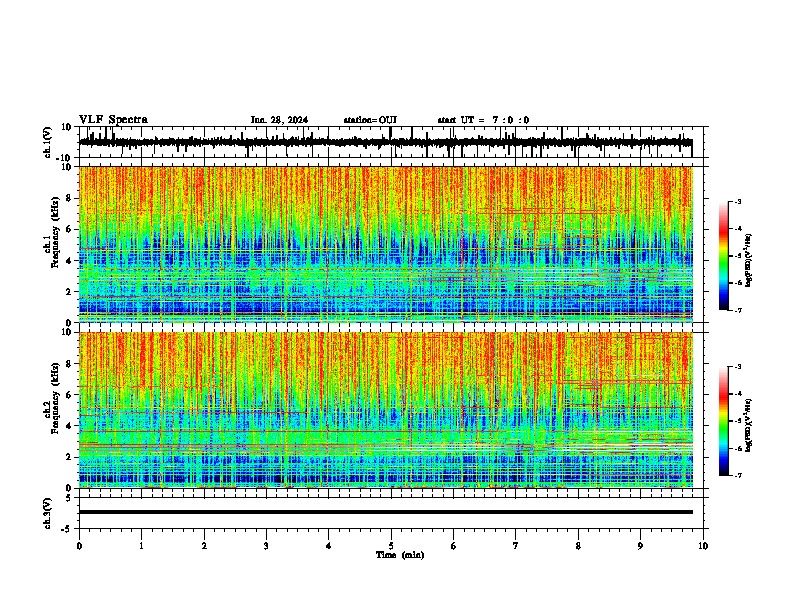792x612 pixels.
Task: Click the "-7" label on ch.1 colorbar
Action: [737, 310]
